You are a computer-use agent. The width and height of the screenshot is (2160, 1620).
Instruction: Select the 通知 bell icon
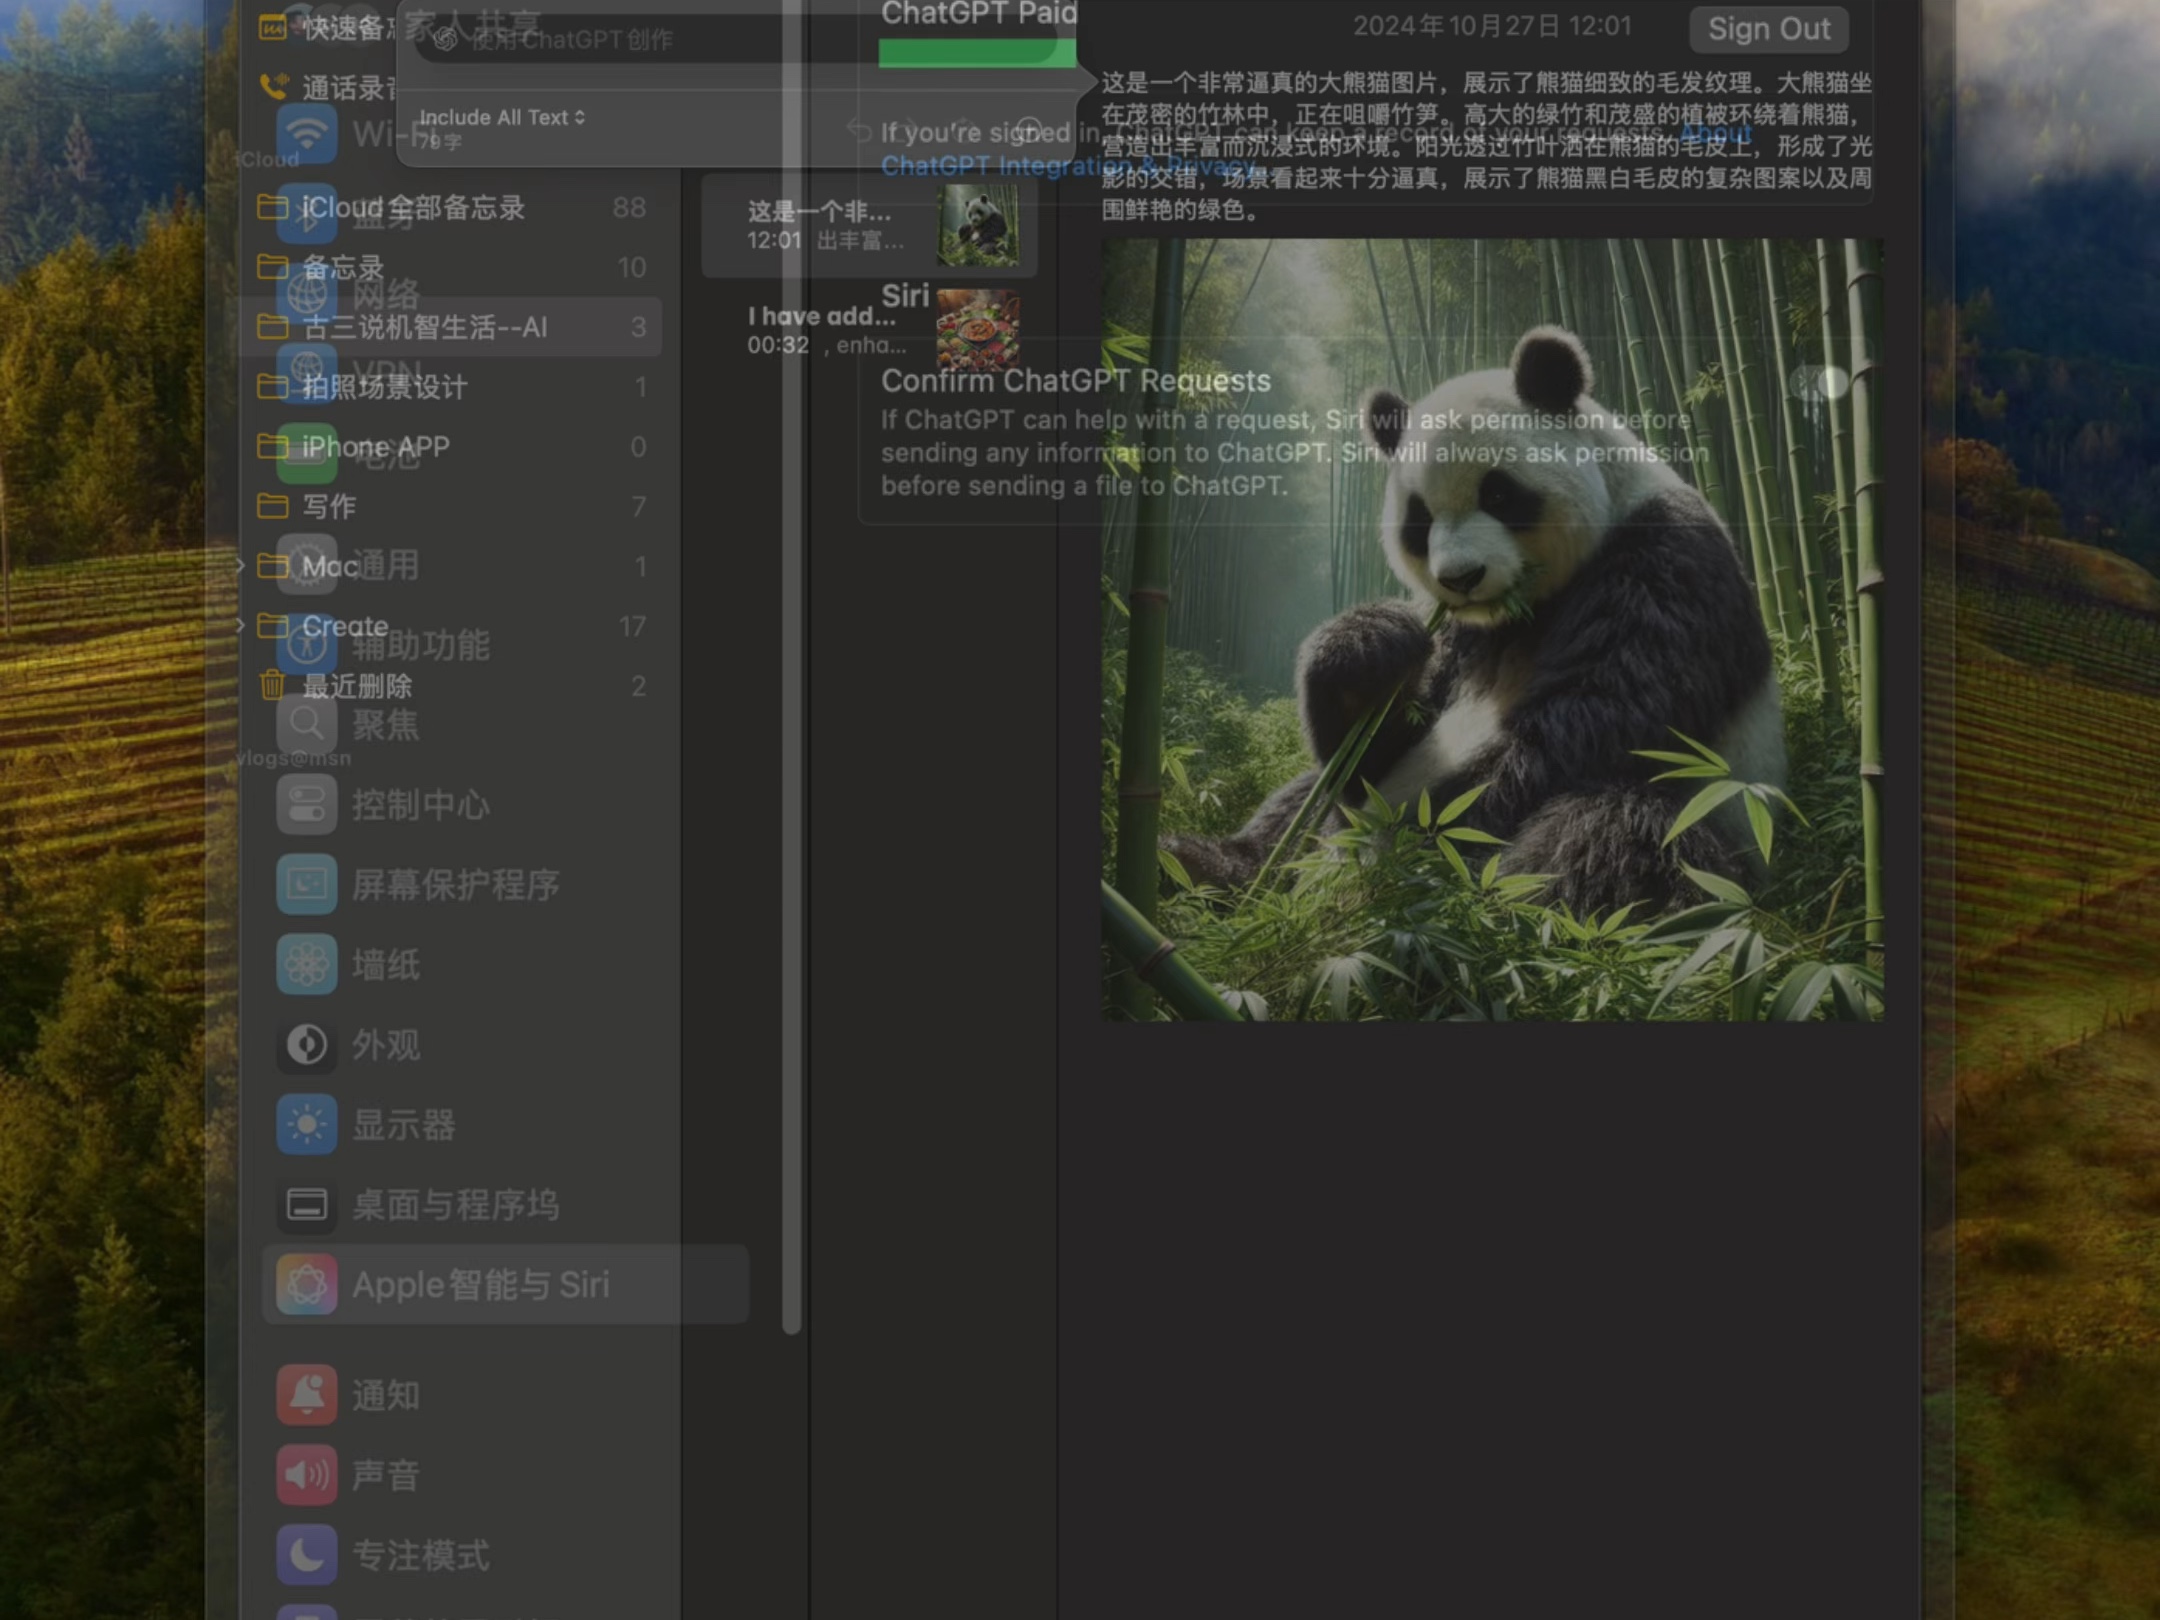(307, 1395)
